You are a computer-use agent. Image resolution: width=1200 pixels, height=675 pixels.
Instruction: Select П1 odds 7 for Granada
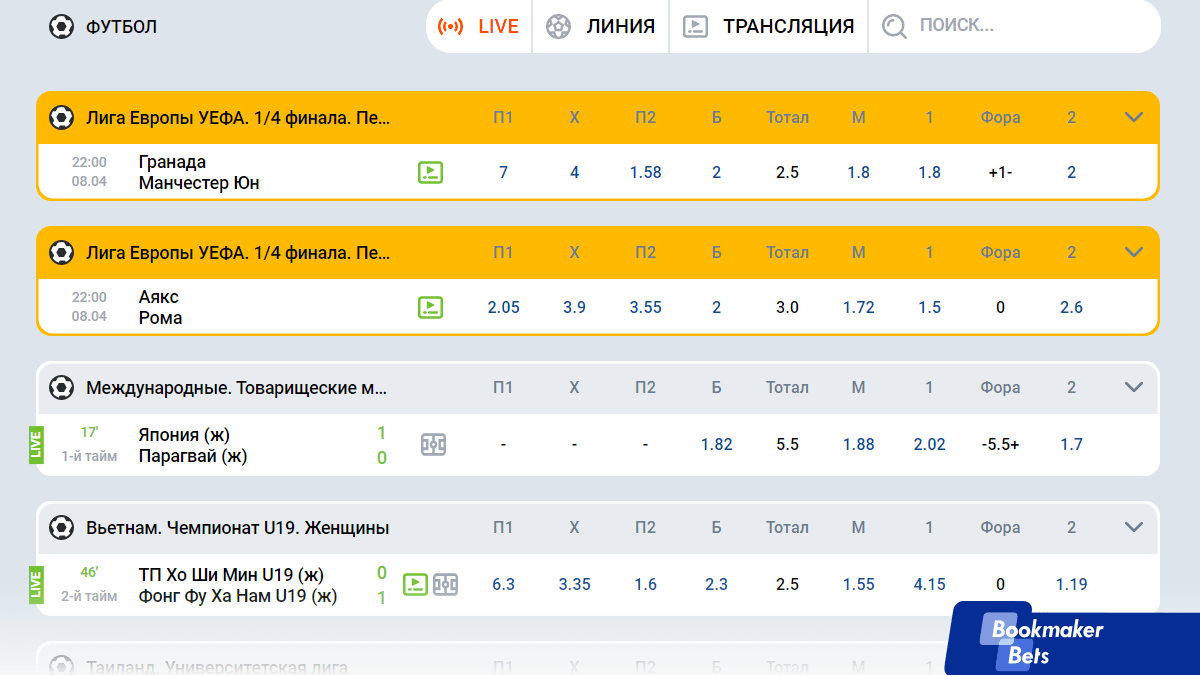[x=503, y=172]
